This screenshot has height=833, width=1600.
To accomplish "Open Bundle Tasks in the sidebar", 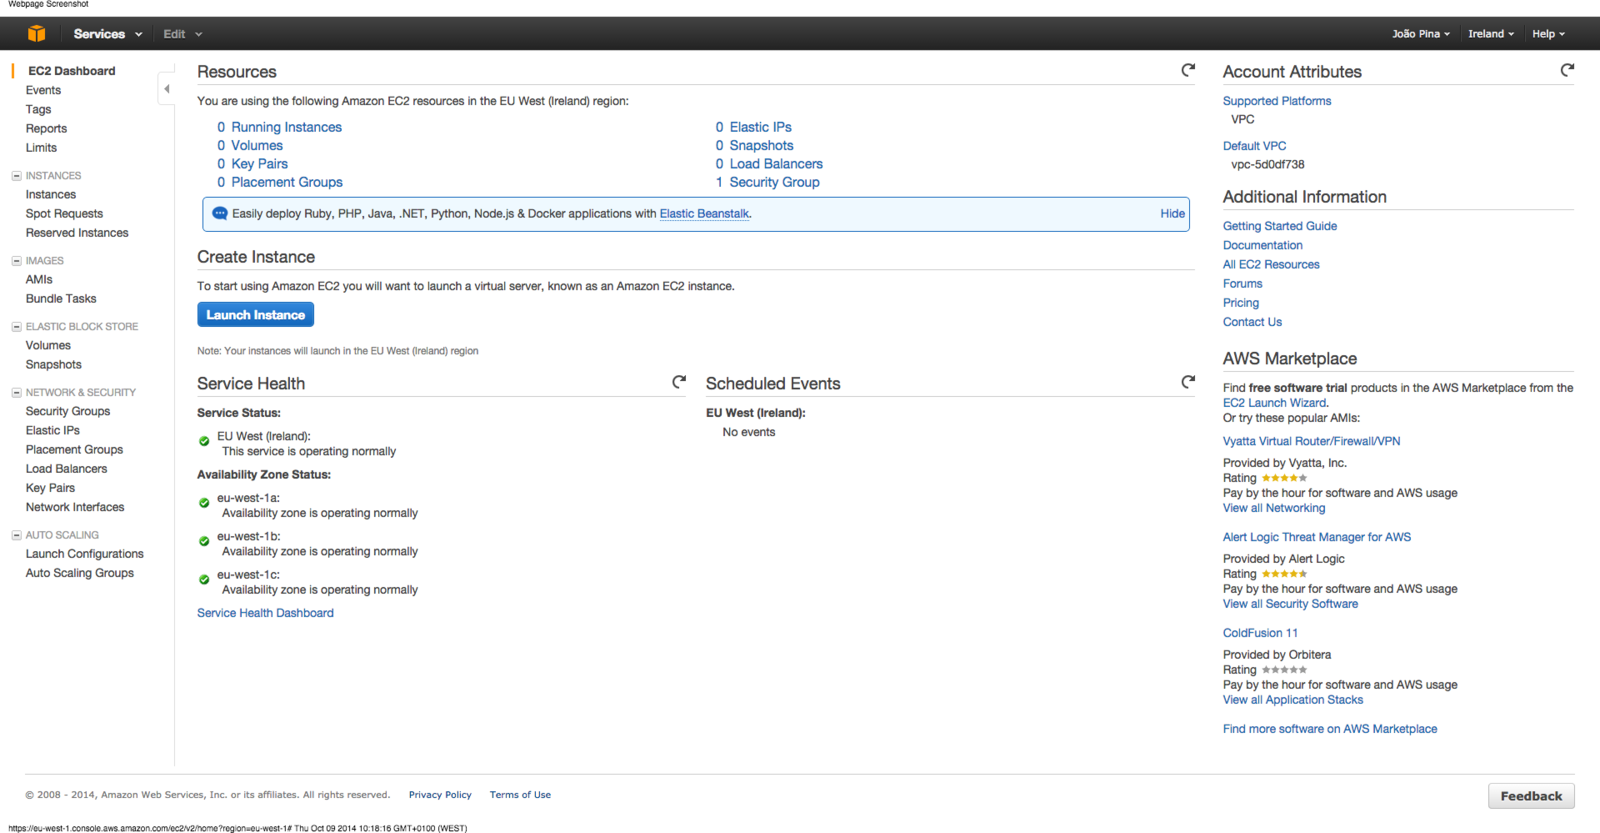I will (x=61, y=299).
